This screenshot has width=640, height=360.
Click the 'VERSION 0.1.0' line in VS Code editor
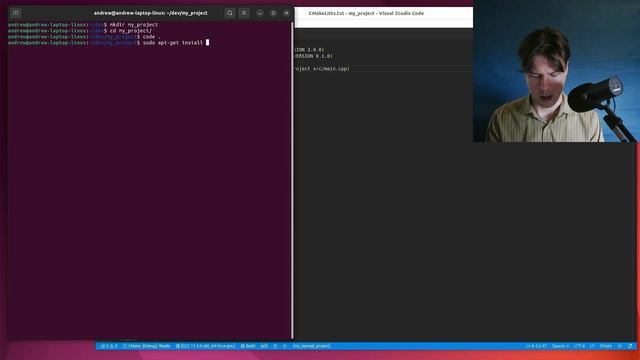(313, 56)
